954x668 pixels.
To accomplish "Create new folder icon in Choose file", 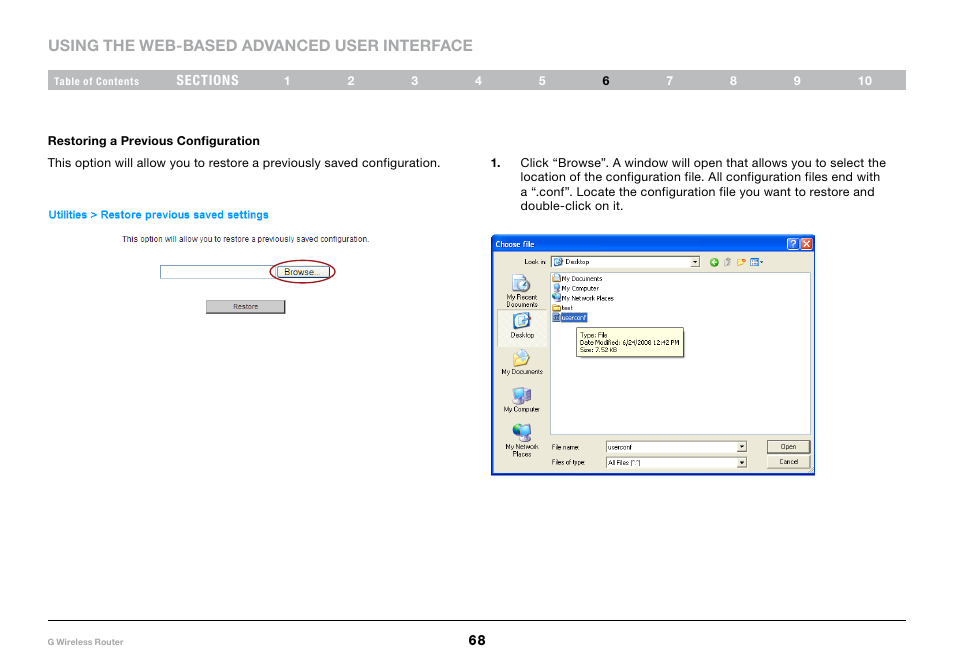I will point(740,262).
